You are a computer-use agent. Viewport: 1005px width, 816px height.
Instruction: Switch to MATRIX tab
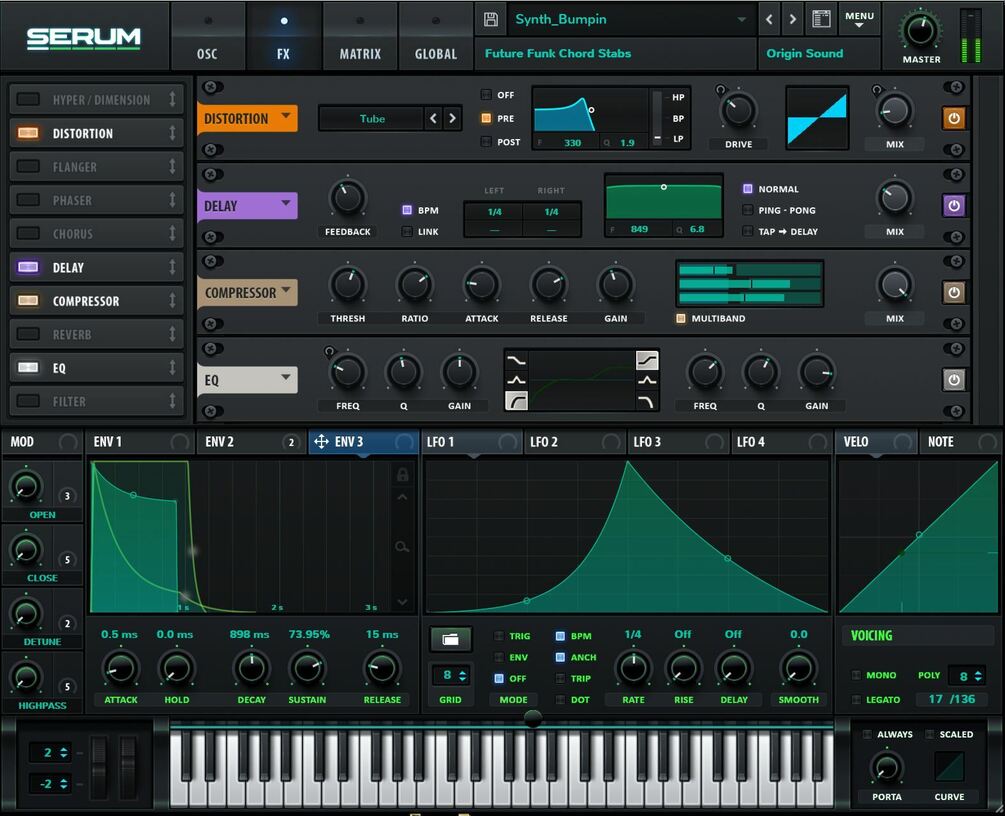[360, 38]
